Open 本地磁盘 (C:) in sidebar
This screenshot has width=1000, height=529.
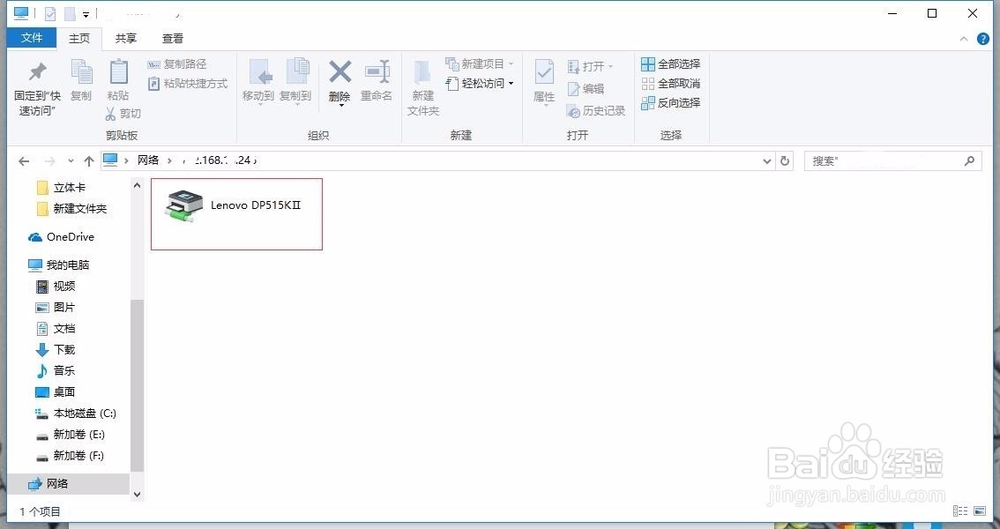point(76,414)
